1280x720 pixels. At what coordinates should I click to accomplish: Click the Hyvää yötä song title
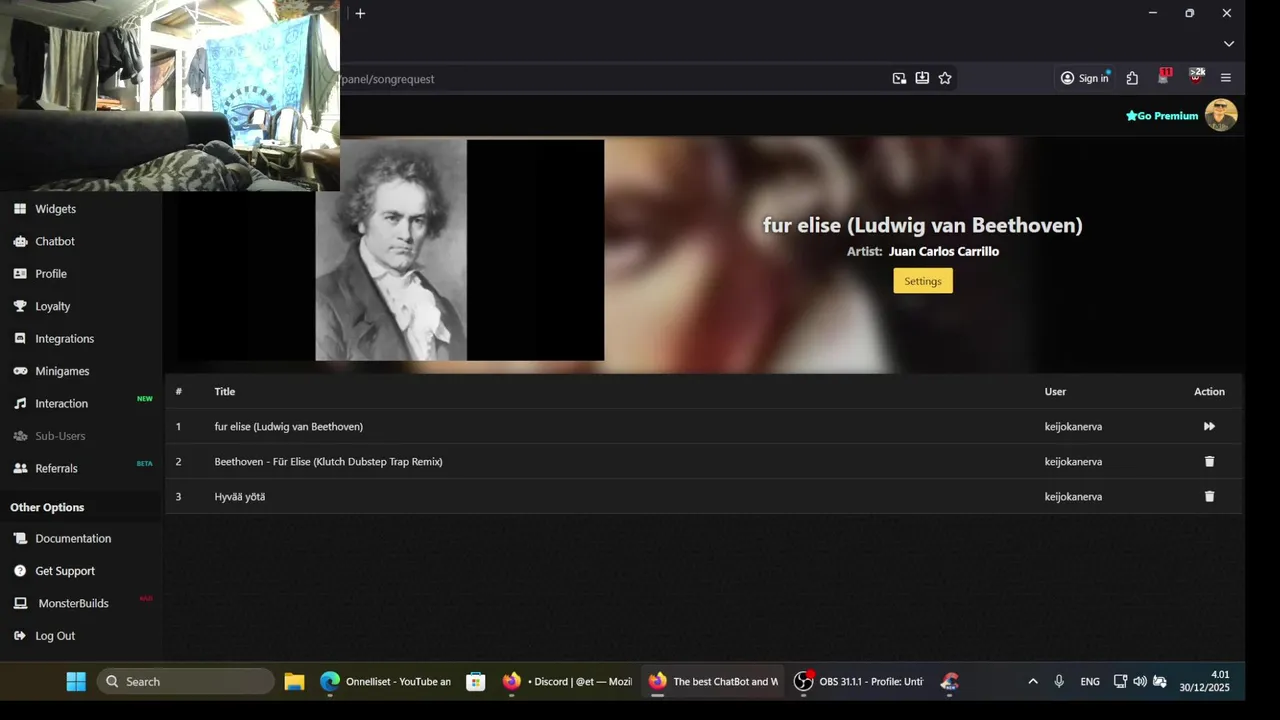(x=240, y=496)
